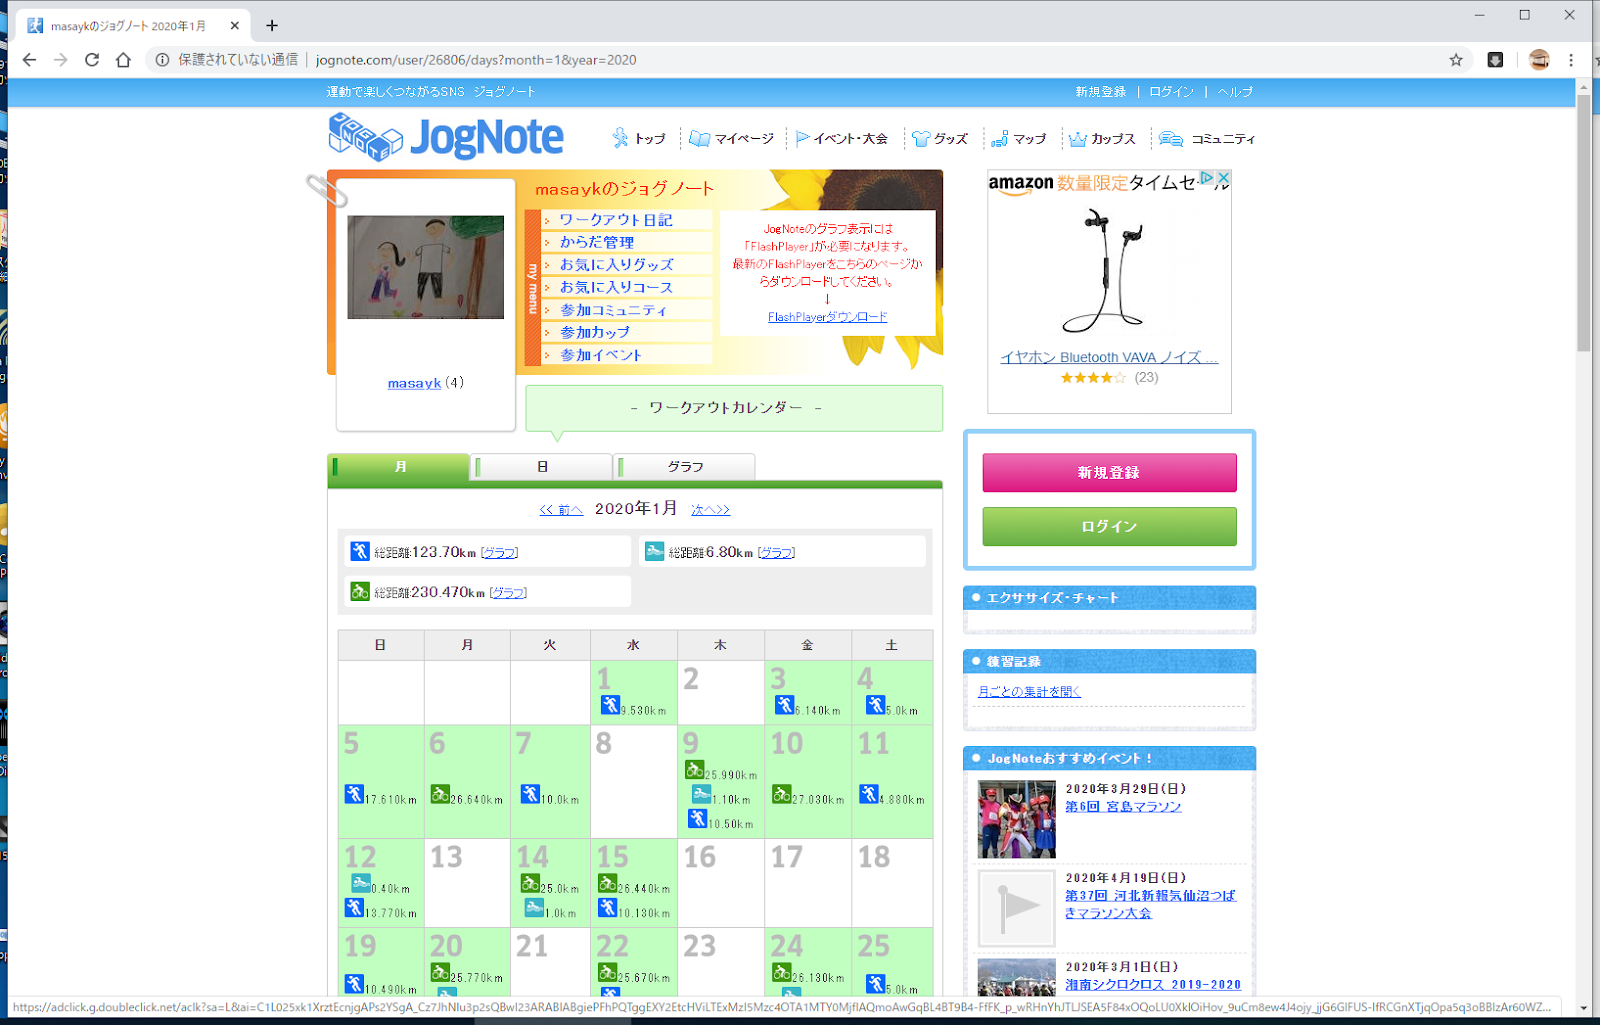Click the January 15 running 10.130km icon
This screenshot has width=1600, height=1025.
point(607,908)
